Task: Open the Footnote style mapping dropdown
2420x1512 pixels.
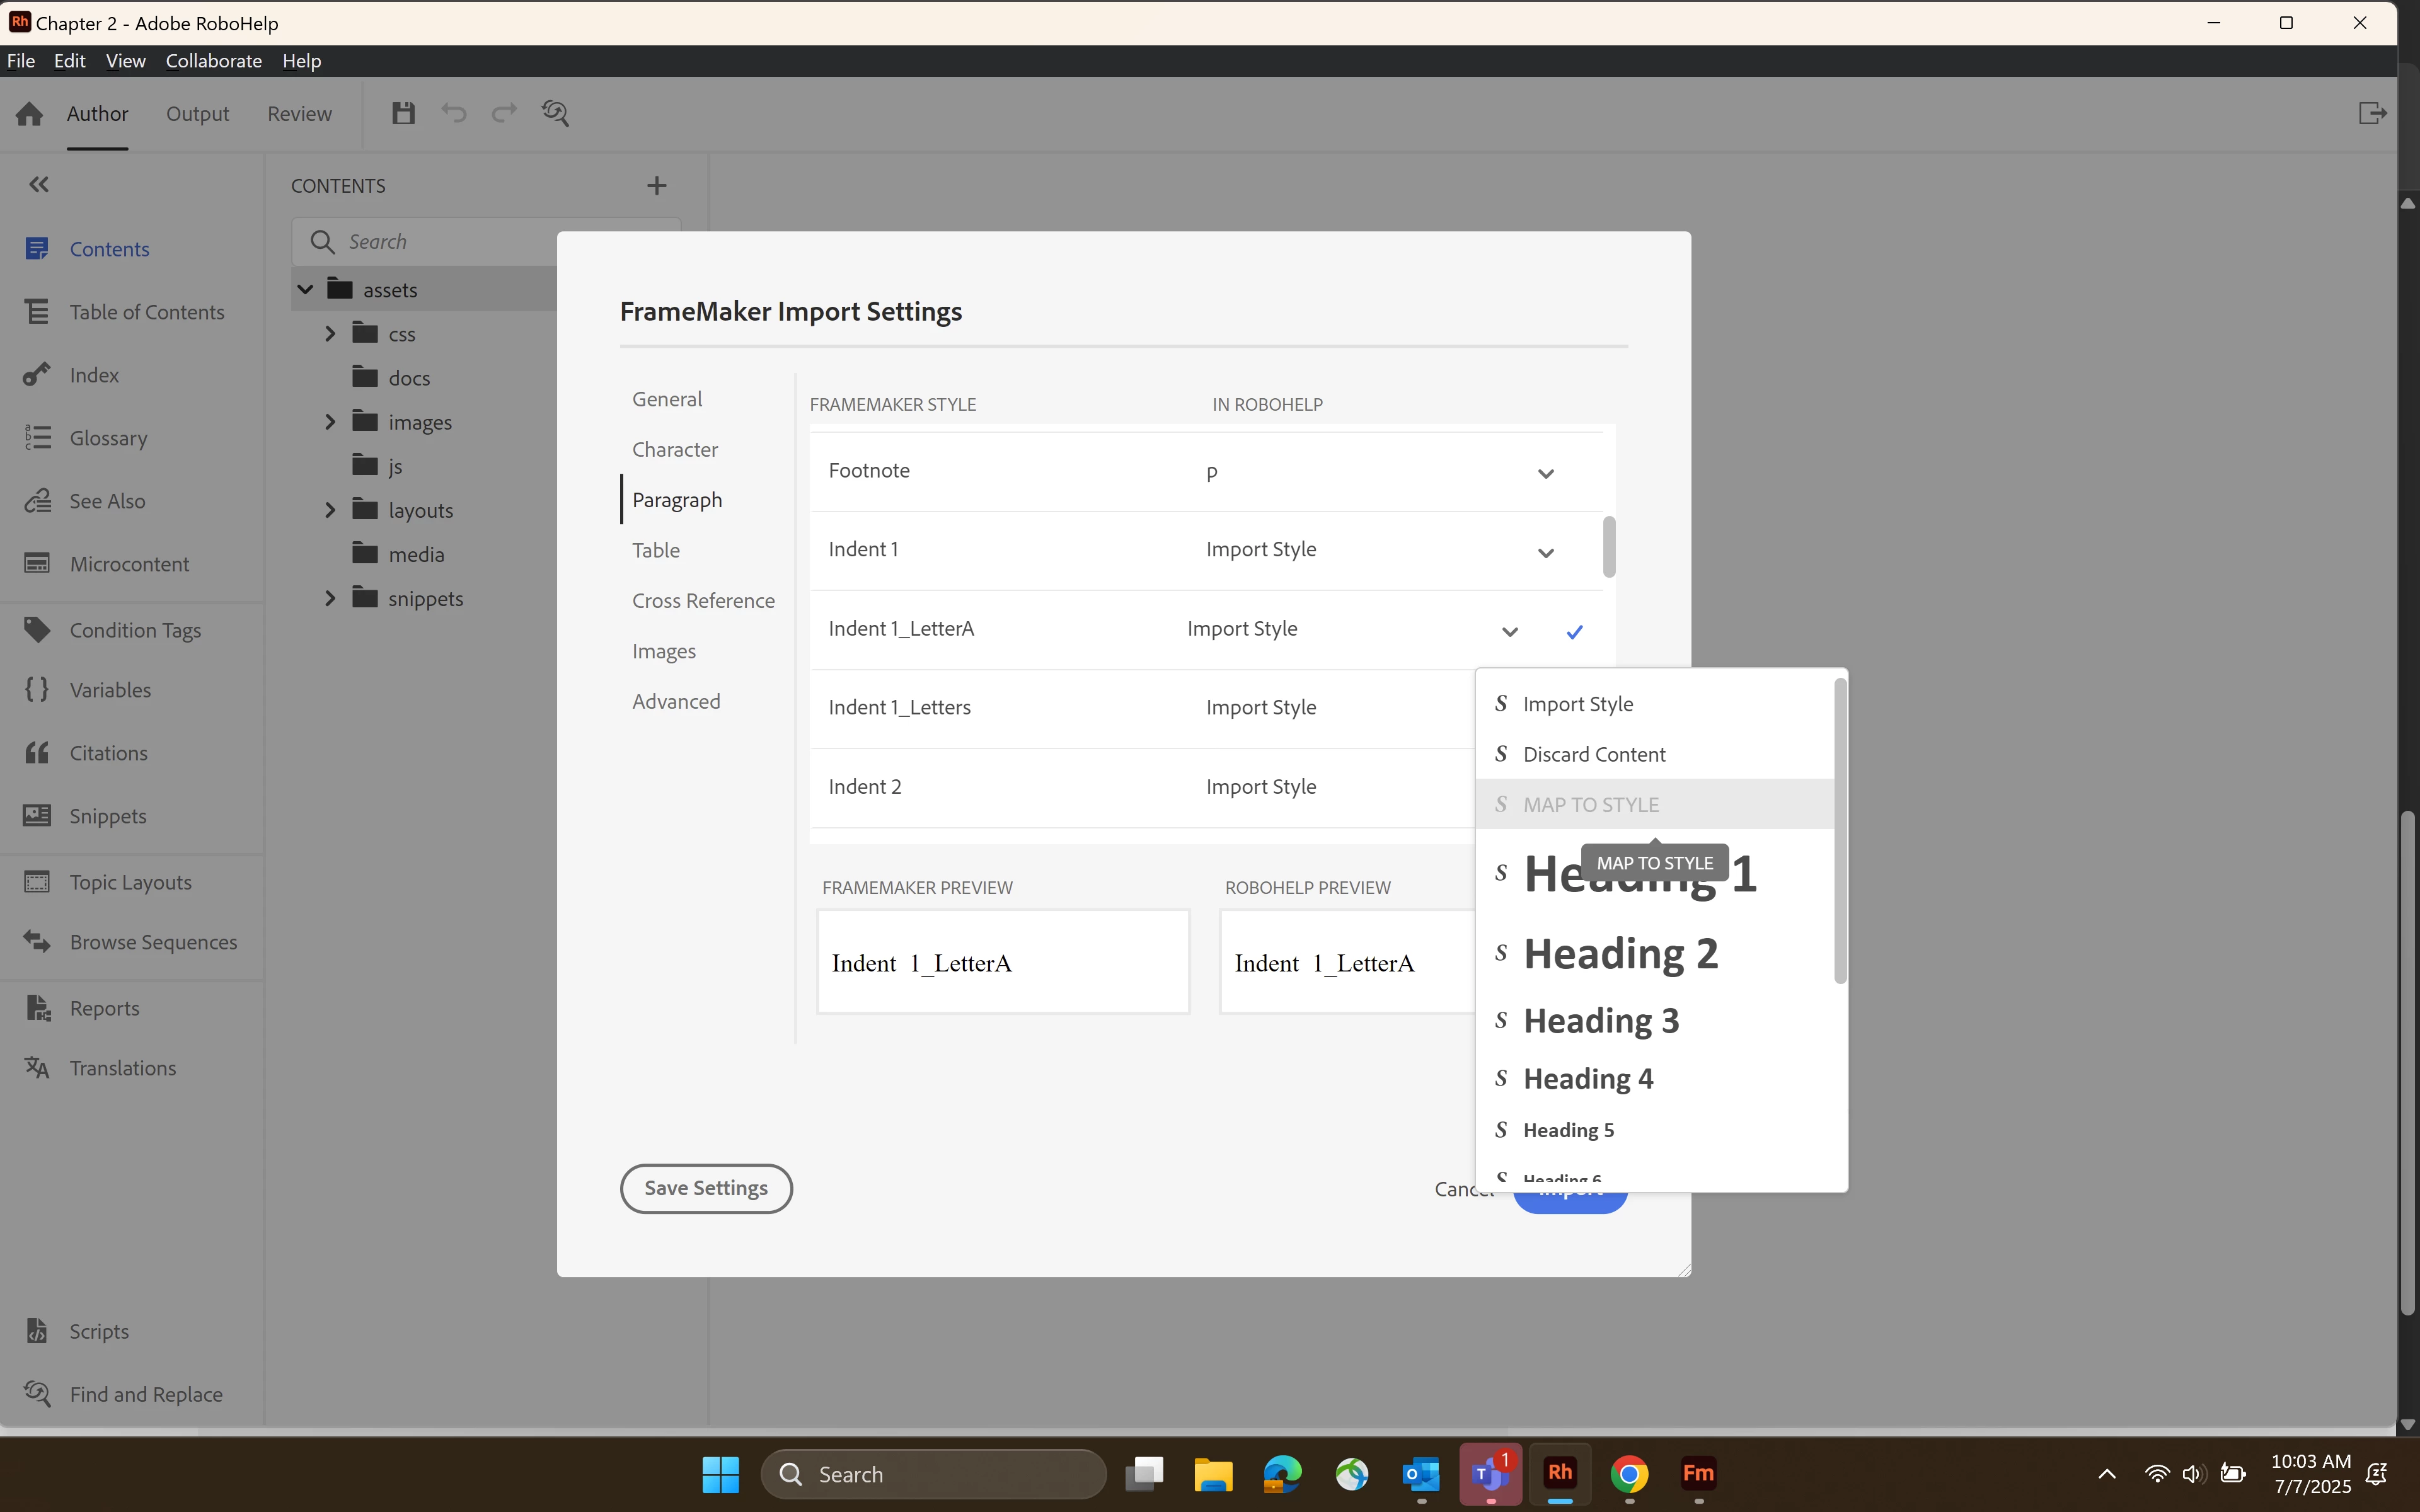Action: pyautogui.click(x=1545, y=473)
